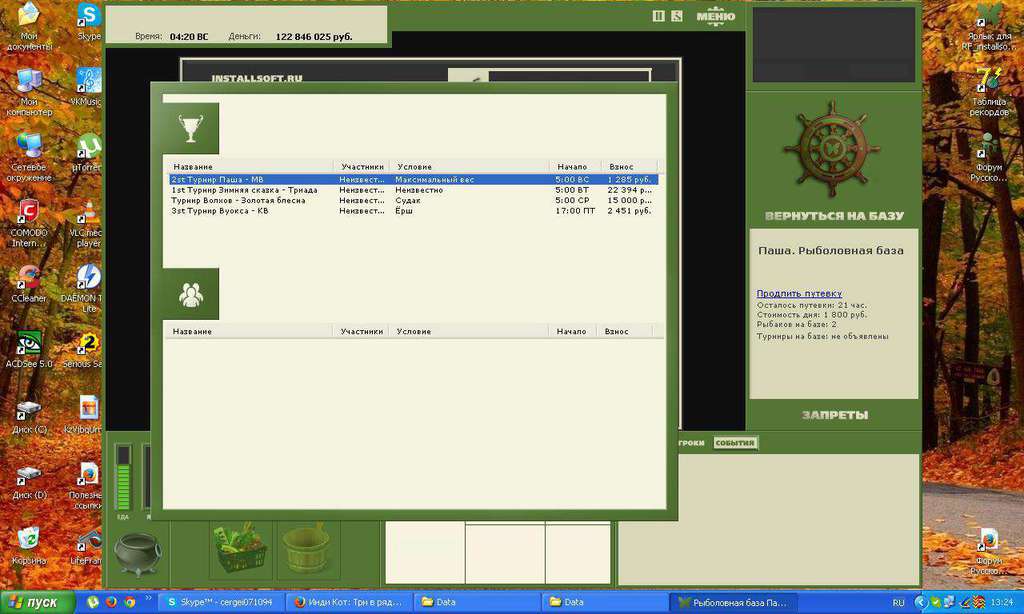Open the Skype taskbar button

coord(220,602)
